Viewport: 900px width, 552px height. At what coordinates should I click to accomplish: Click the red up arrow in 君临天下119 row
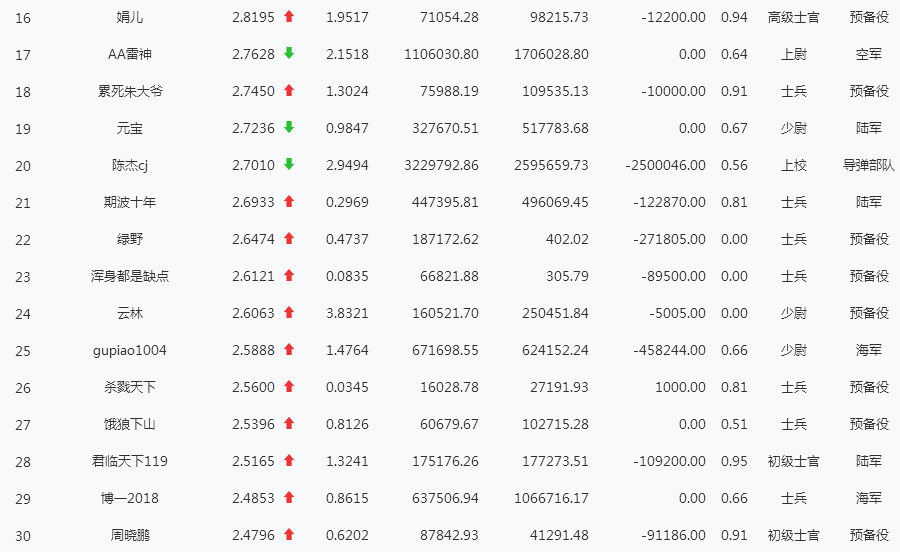[289, 460]
